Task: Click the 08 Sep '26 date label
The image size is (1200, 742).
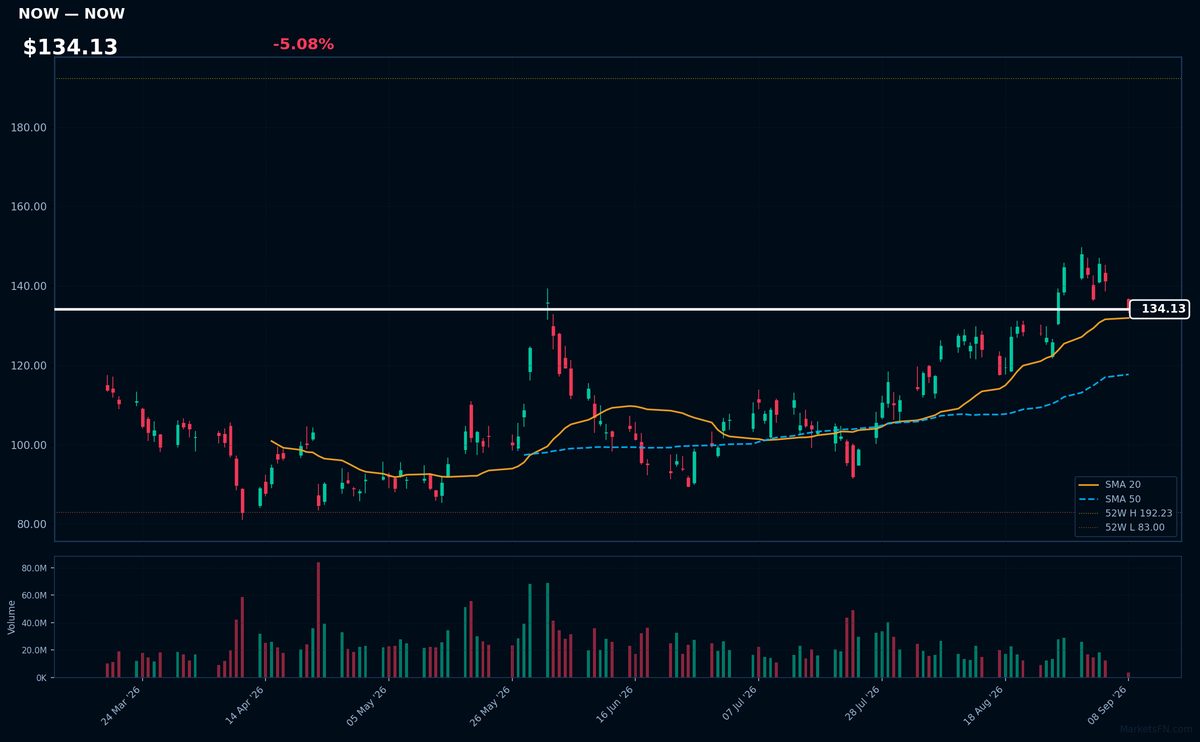Action: tap(1109, 706)
